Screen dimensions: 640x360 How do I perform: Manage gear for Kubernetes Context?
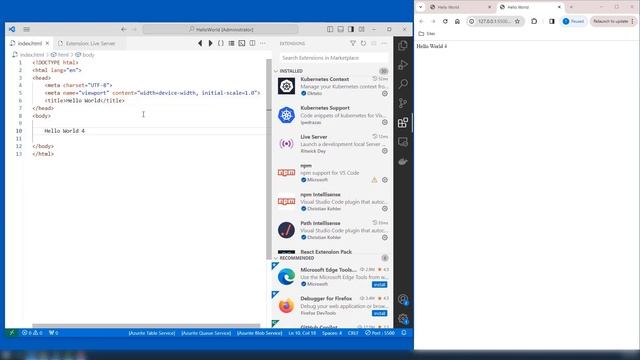pos(384,93)
